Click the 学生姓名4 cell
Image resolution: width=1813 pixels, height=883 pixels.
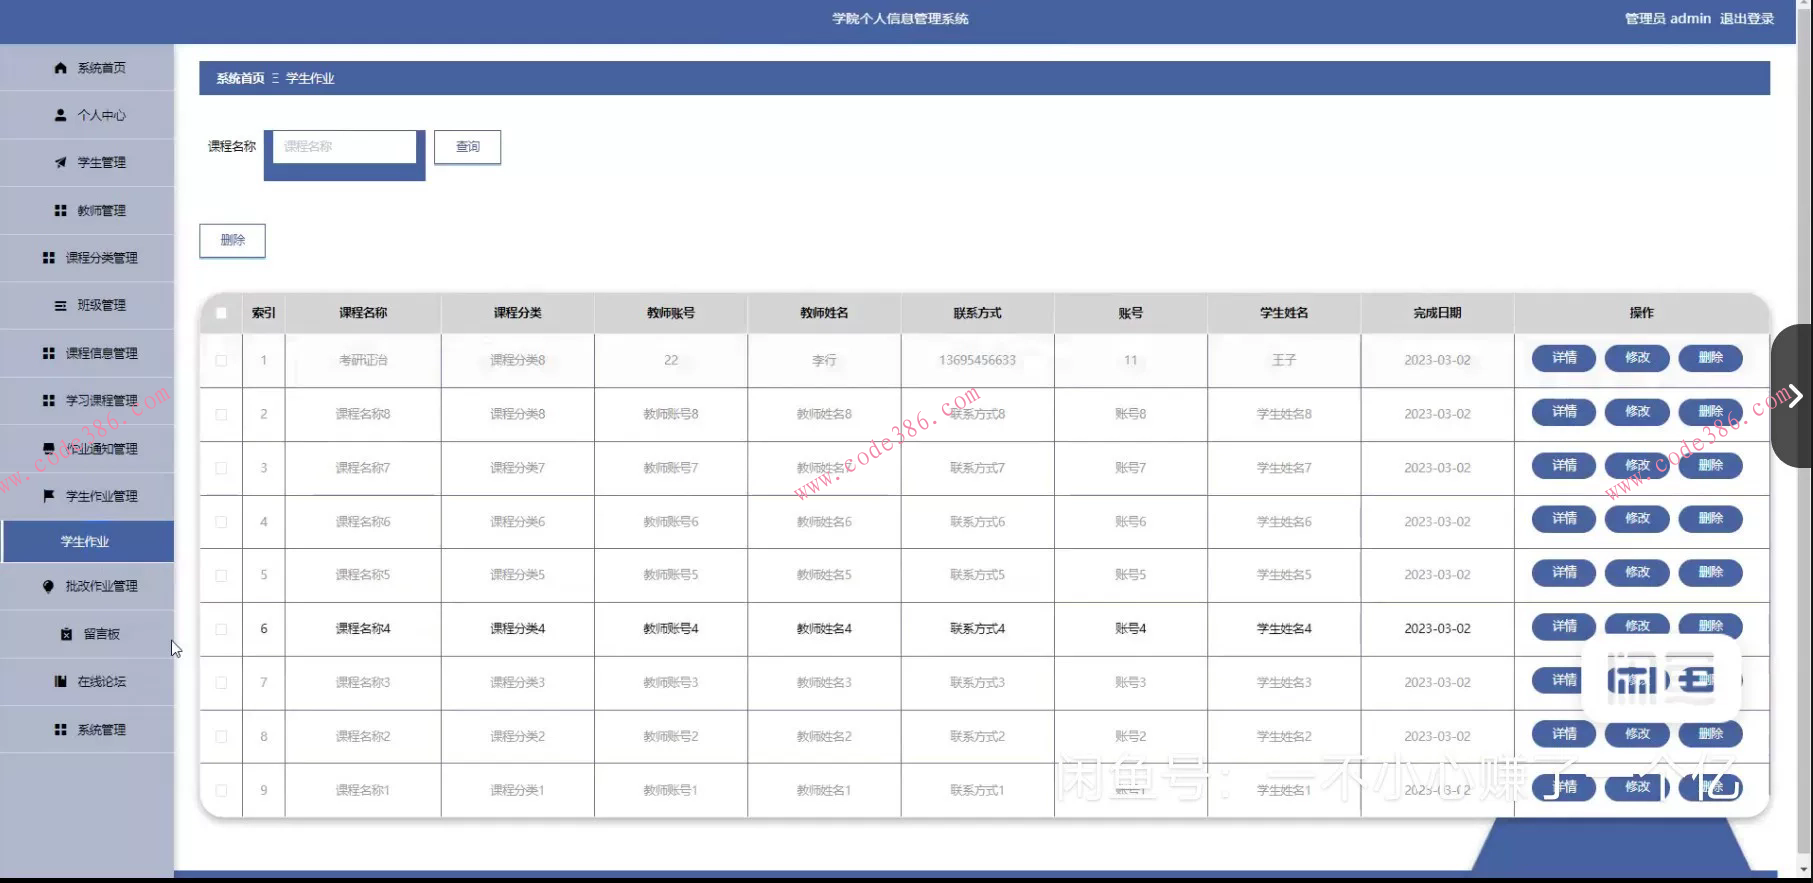click(x=1284, y=629)
